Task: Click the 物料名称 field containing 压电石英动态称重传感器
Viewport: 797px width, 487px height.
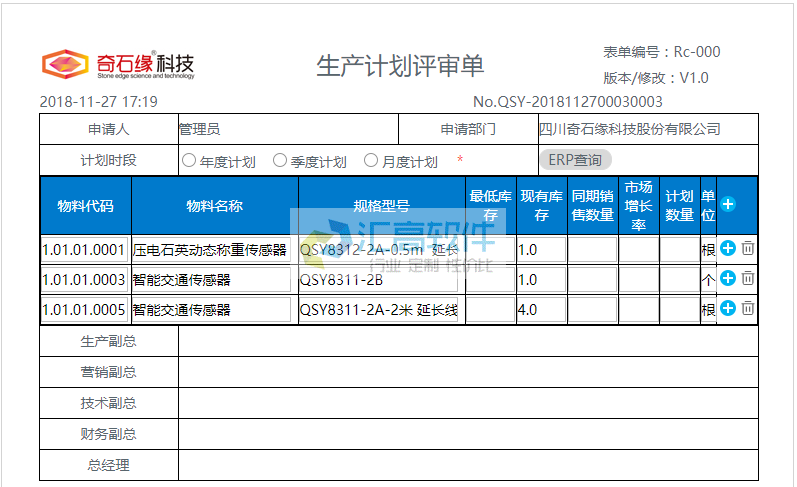Action: pos(211,250)
